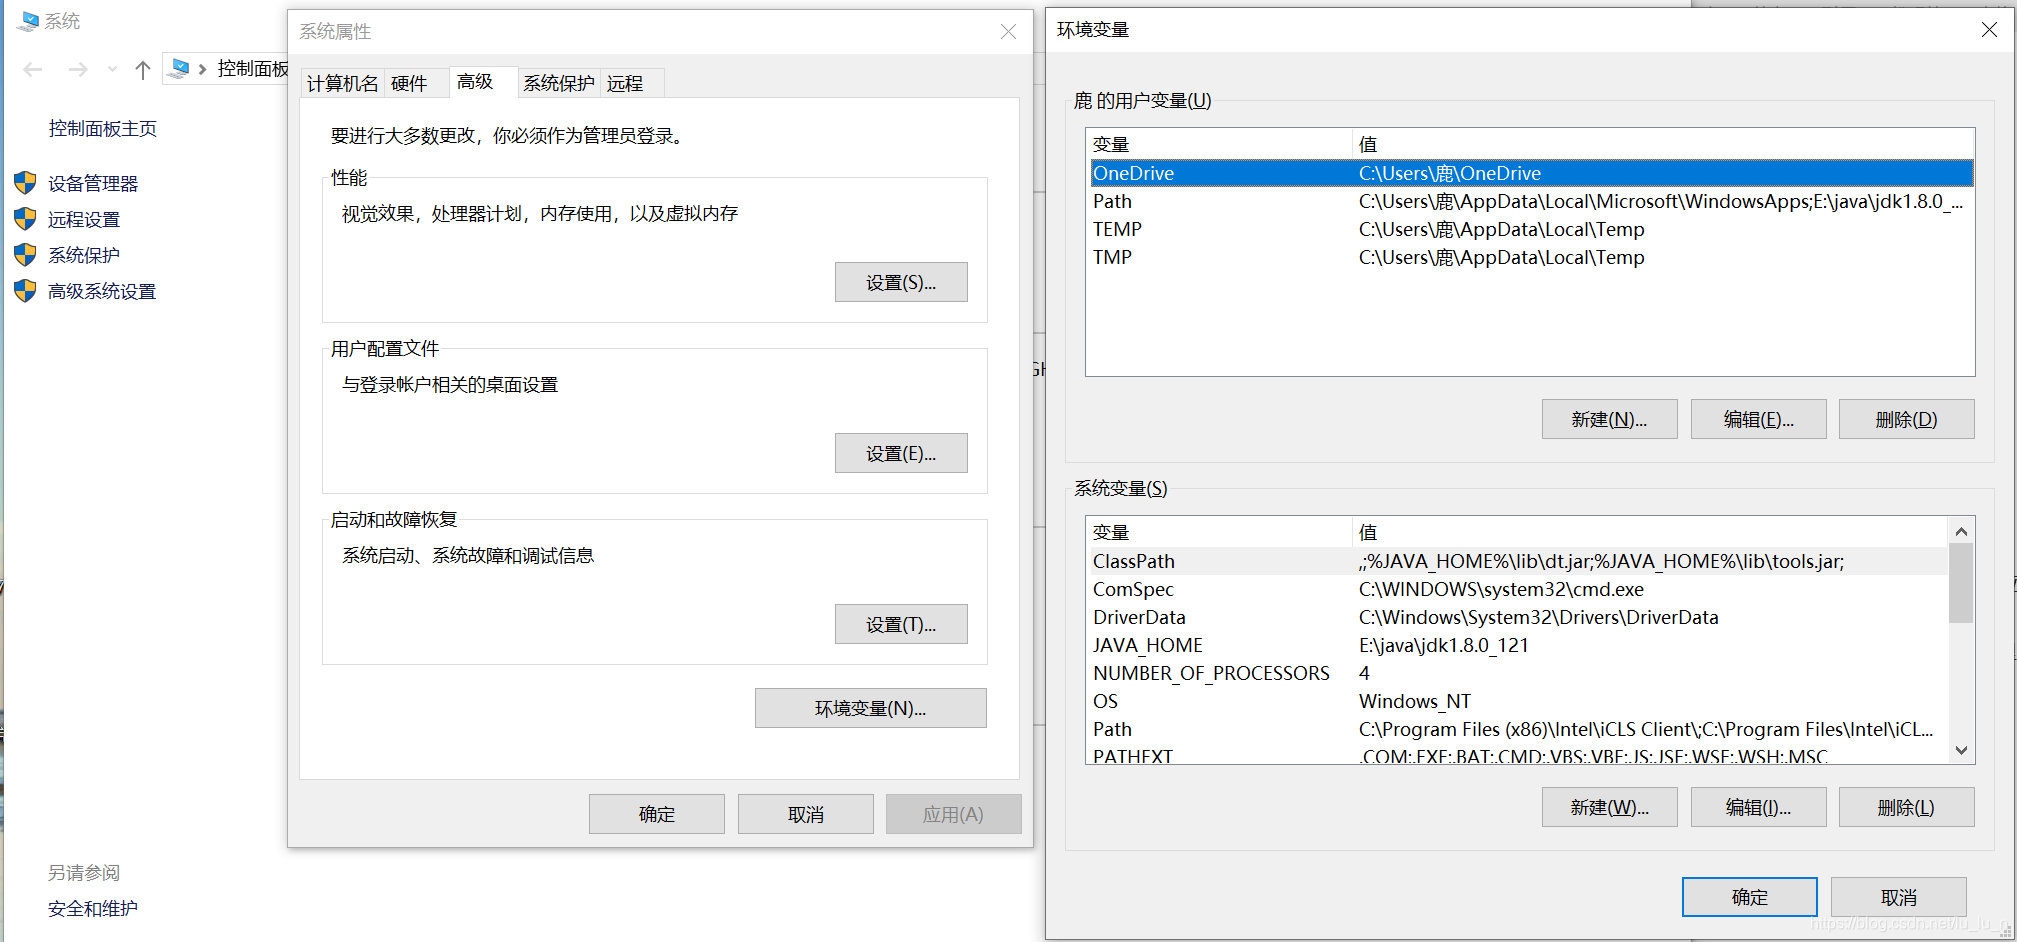This screenshot has width=2017, height=942.
Task: Click the shield icon beside 系统保护
Action: tap(25, 255)
